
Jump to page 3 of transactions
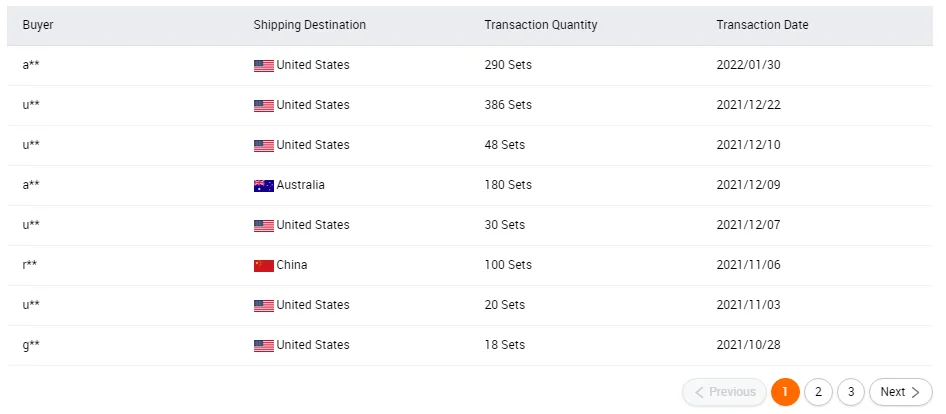point(851,392)
